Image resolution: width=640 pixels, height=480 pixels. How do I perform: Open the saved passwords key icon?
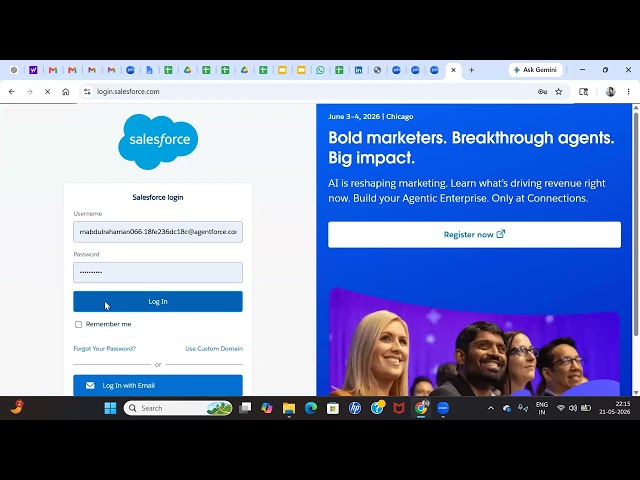542,92
